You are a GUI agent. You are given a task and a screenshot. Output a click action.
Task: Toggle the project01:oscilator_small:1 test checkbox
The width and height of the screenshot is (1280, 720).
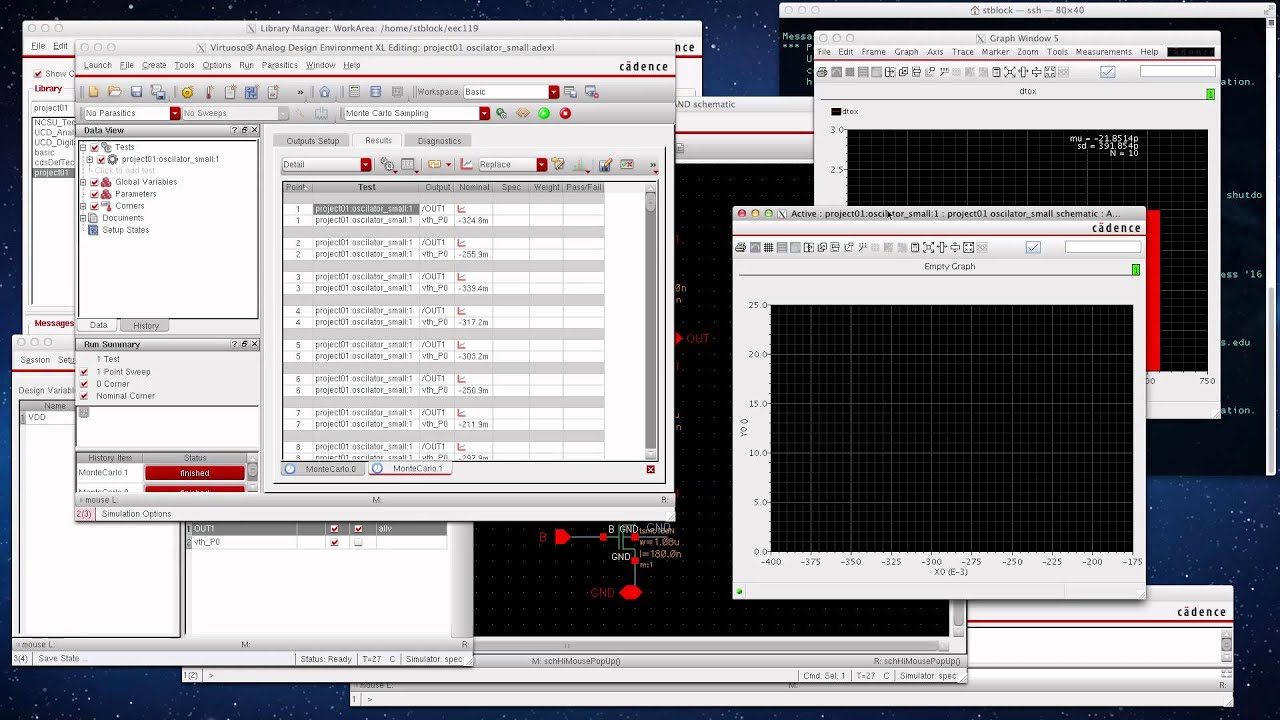[101, 159]
